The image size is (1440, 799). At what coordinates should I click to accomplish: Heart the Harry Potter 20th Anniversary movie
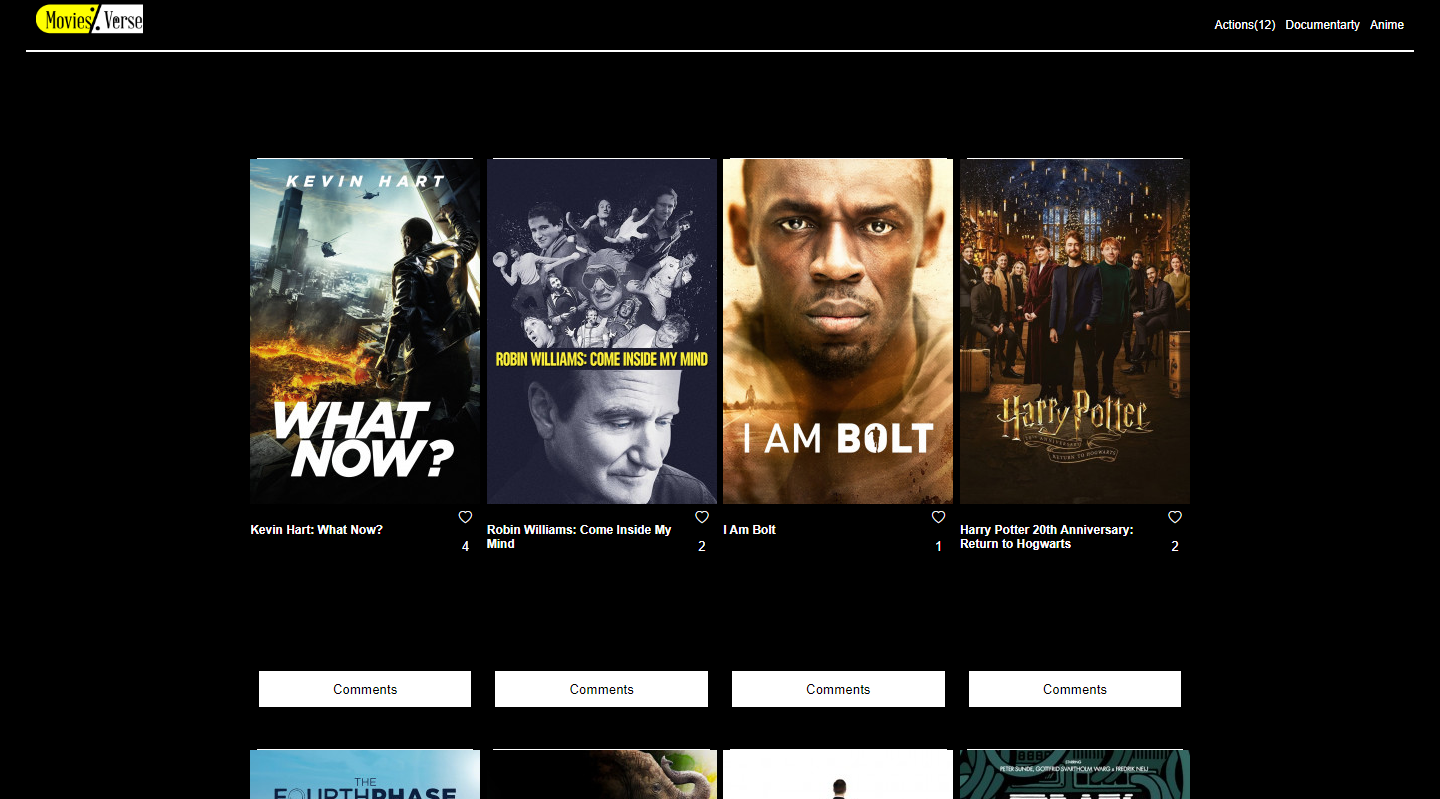(1175, 517)
